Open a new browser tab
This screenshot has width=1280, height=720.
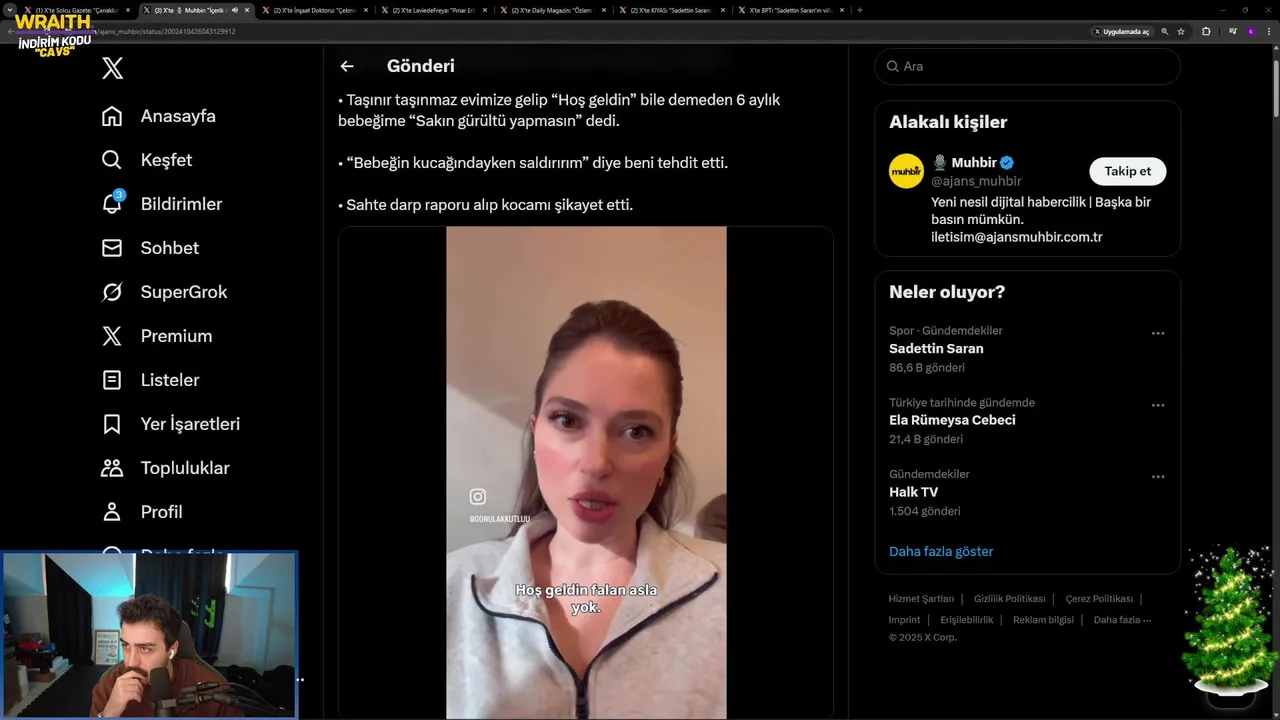(x=860, y=10)
